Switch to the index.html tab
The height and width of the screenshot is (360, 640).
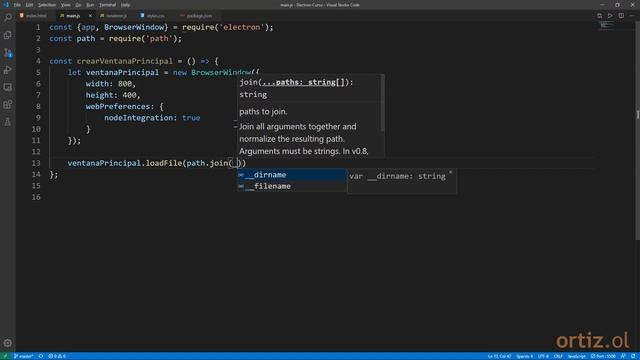pos(36,16)
